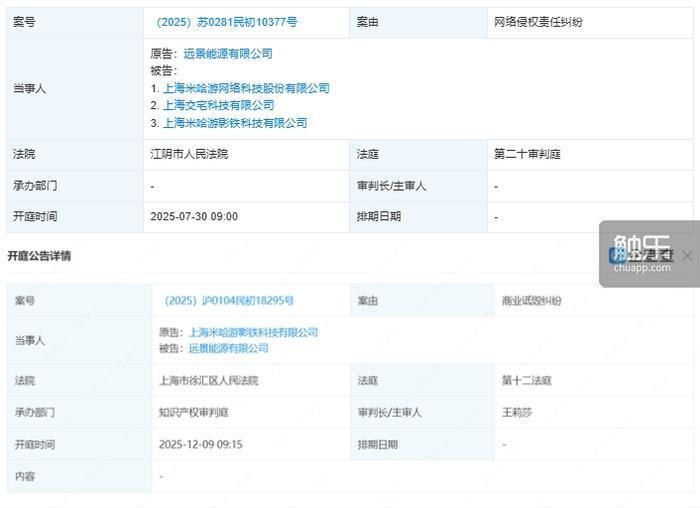Select the 内容 row label
The image size is (700, 508).
(x=25, y=476)
